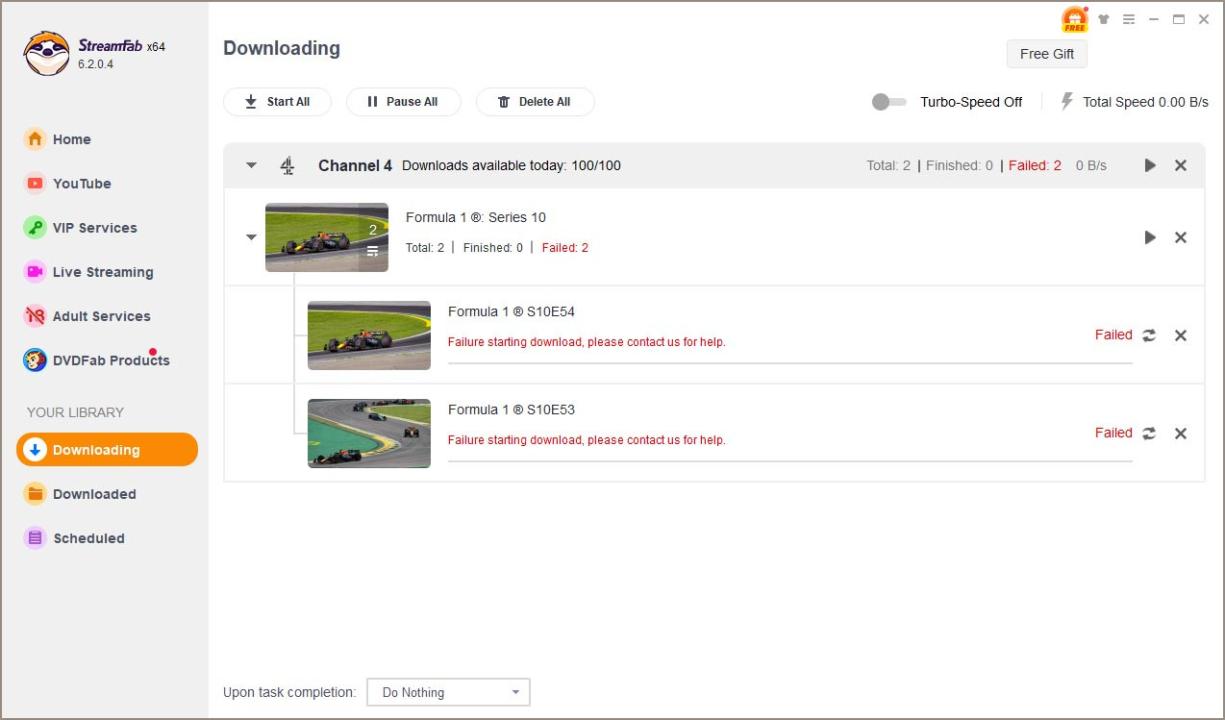Click the free gift house icon in title bar
Viewport: 1225px width, 720px height.
[x=1074, y=19]
